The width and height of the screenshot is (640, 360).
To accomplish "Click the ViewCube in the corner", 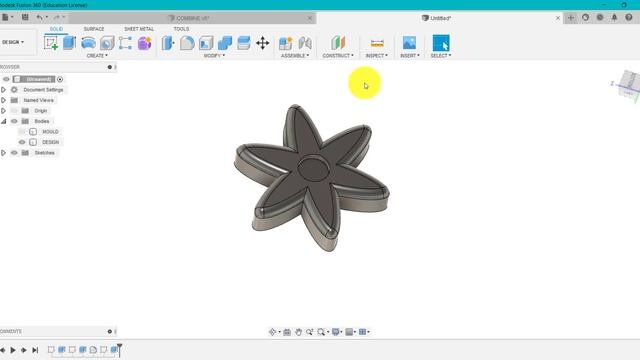I will pos(629,84).
